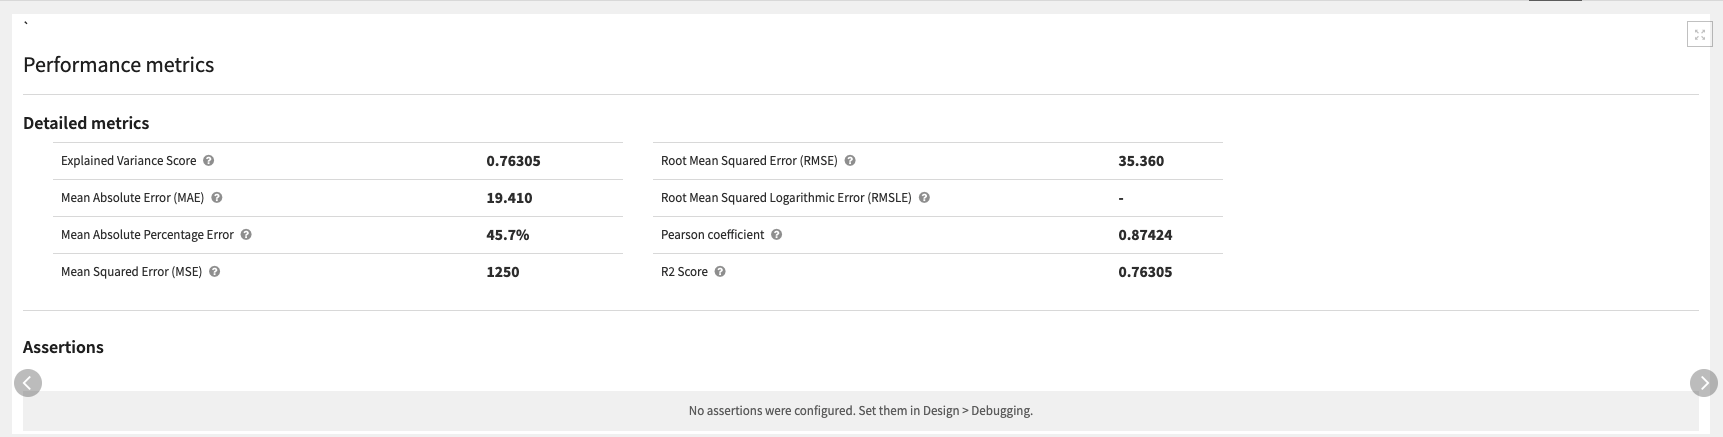1723x437 pixels.
Task: Go to next slide with right arrow
Action: click(1704, 382)
